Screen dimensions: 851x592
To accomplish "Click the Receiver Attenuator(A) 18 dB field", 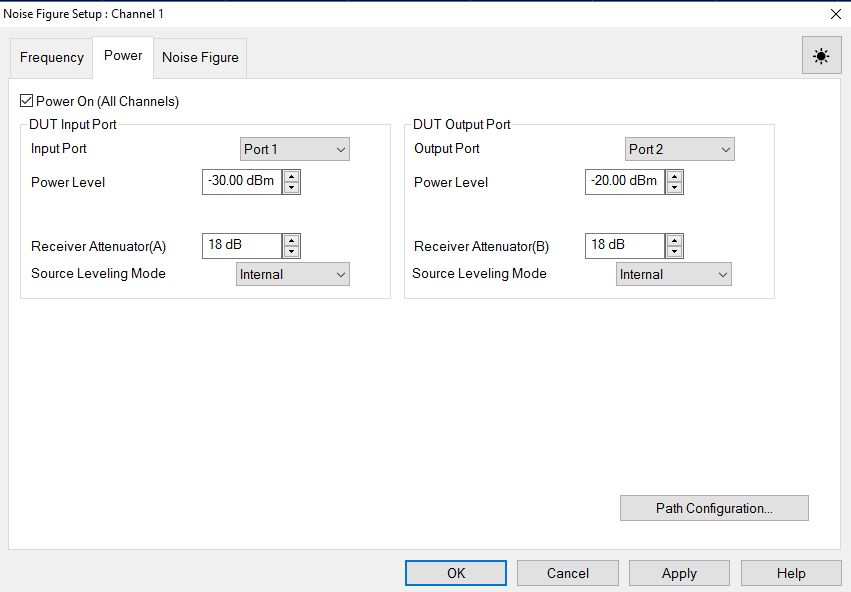I will (241, 245).
